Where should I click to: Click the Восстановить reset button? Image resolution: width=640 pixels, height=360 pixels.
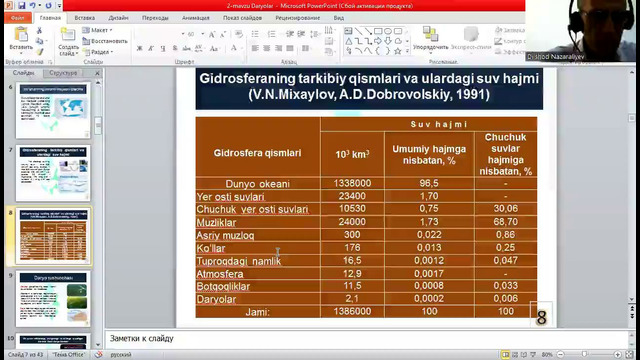coord(105,41)
